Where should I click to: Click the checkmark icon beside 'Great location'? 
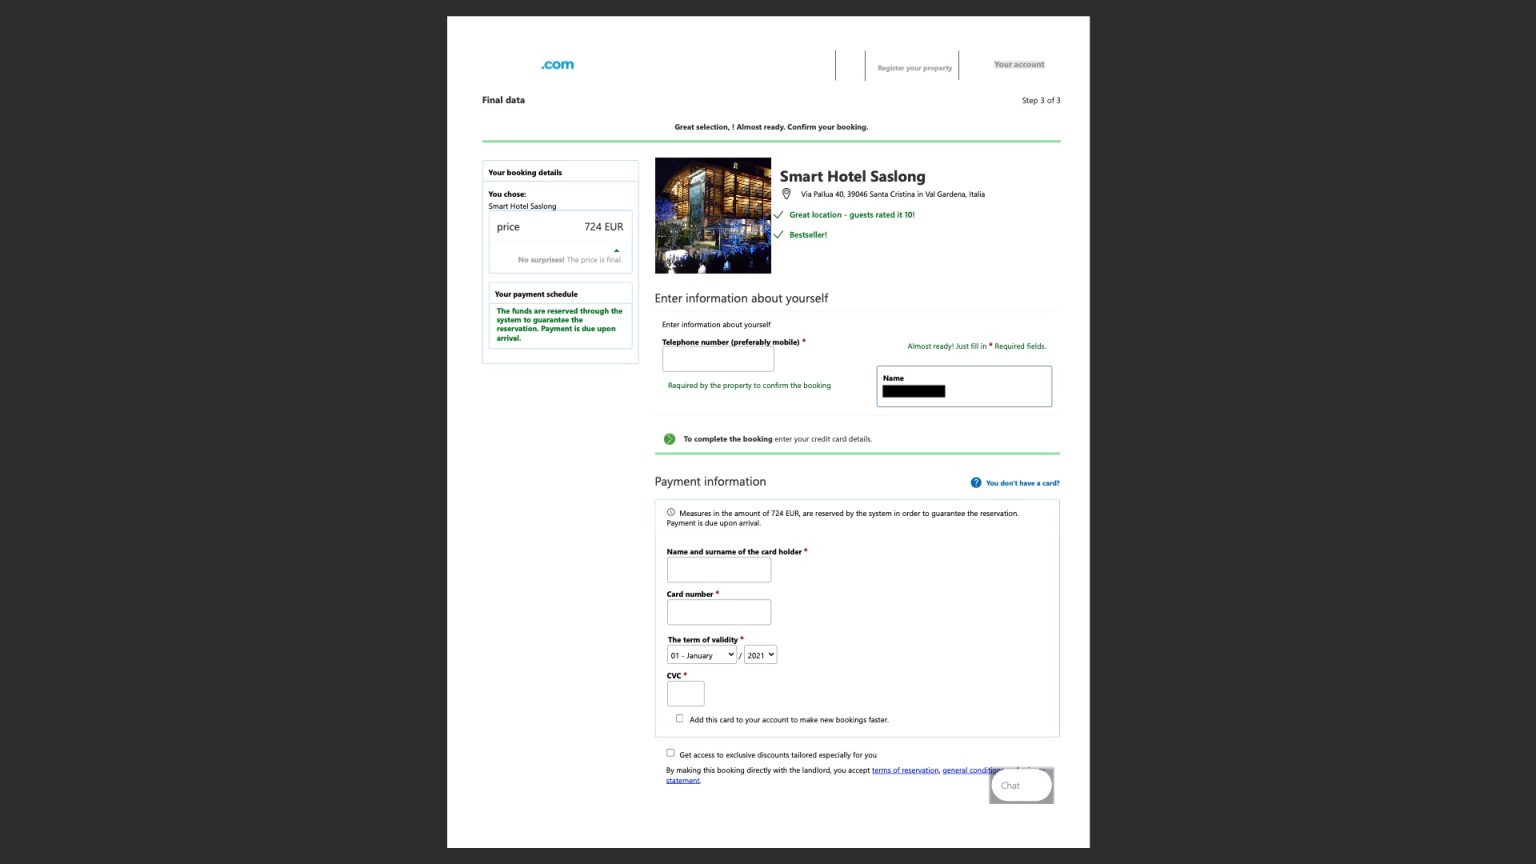click(779, 214)
